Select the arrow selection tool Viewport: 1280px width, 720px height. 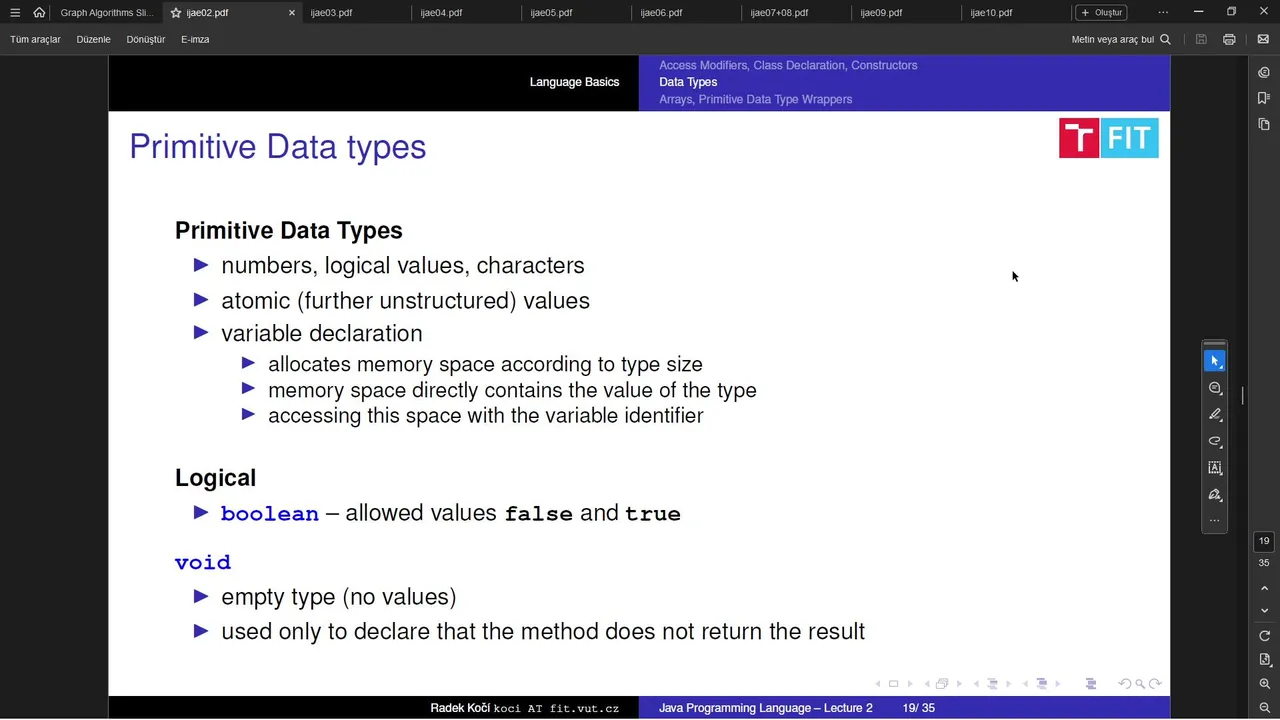(x=1215, y=361)
